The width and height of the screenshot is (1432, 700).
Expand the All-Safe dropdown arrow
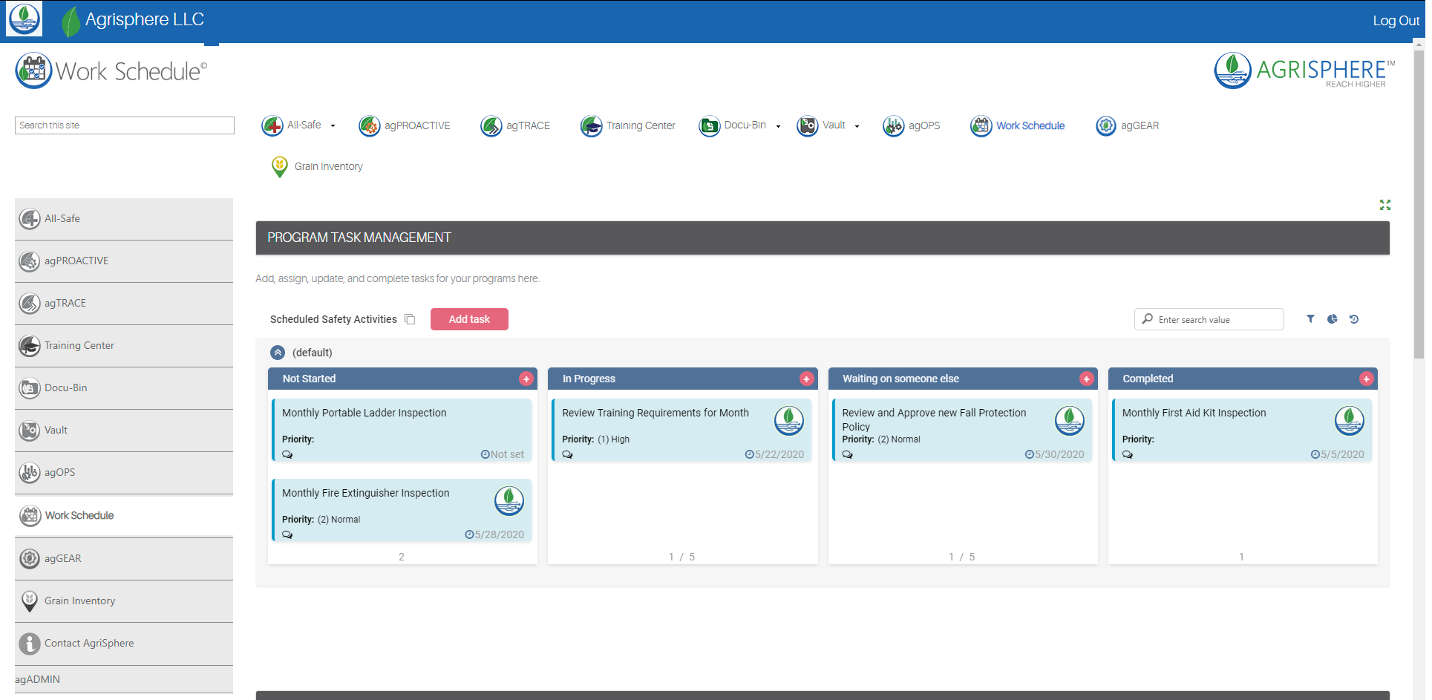pos(333,126)
